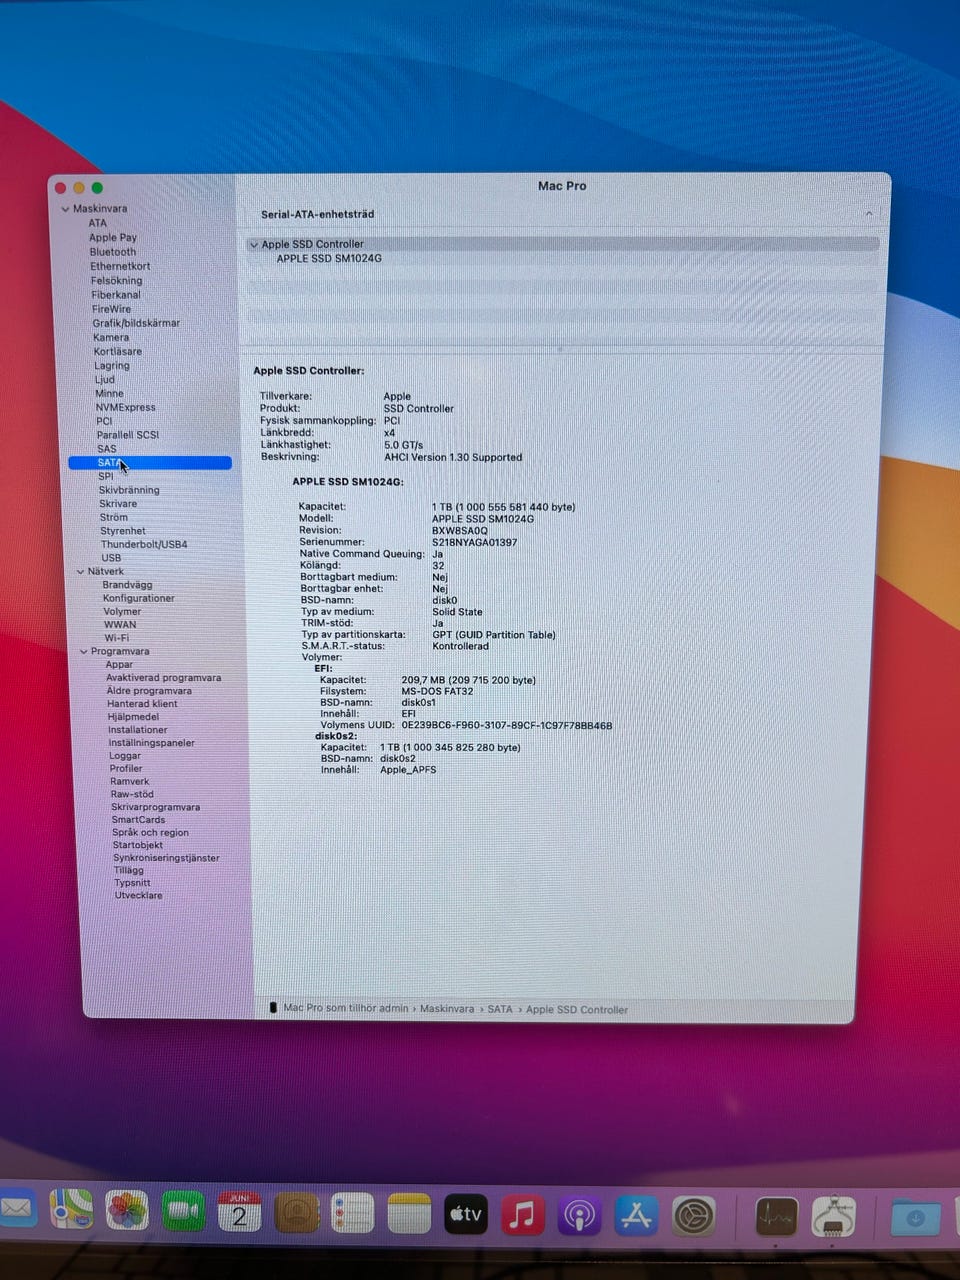Click serial number S218NYAGA01397 value

tap(475, 542)
